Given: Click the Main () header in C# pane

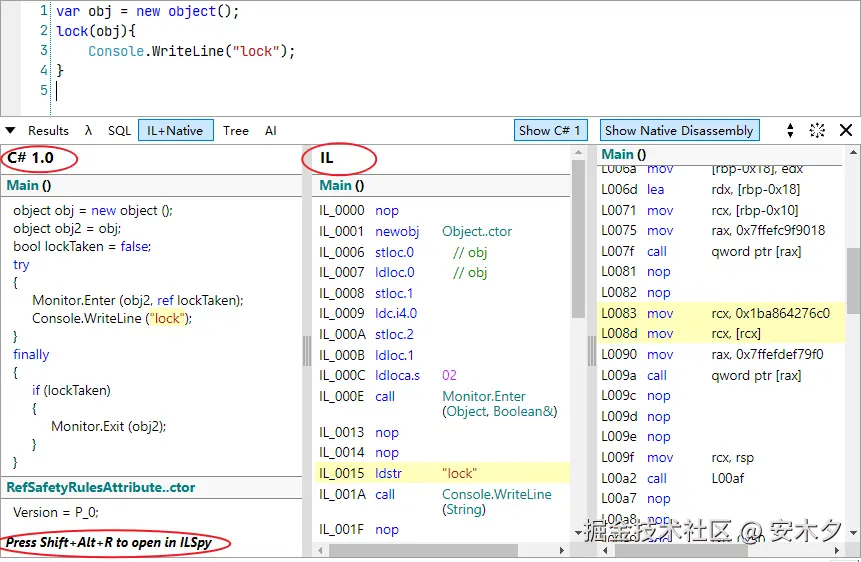Looking at the screenshot, I should tap(29, 185).
